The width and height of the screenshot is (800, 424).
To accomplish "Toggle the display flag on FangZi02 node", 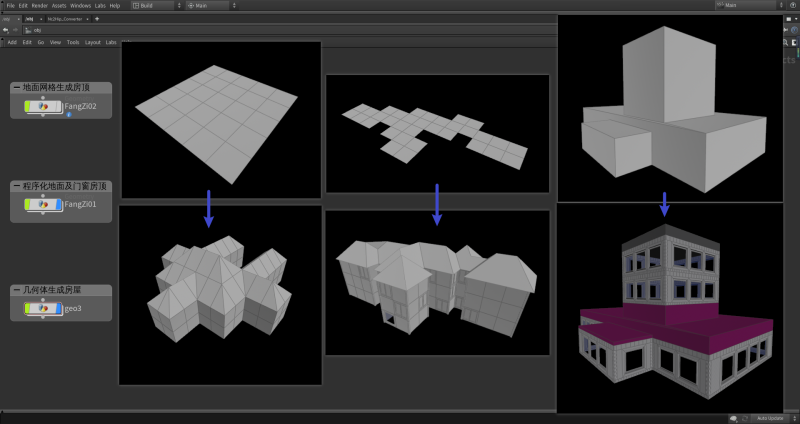I will (59, 106).
